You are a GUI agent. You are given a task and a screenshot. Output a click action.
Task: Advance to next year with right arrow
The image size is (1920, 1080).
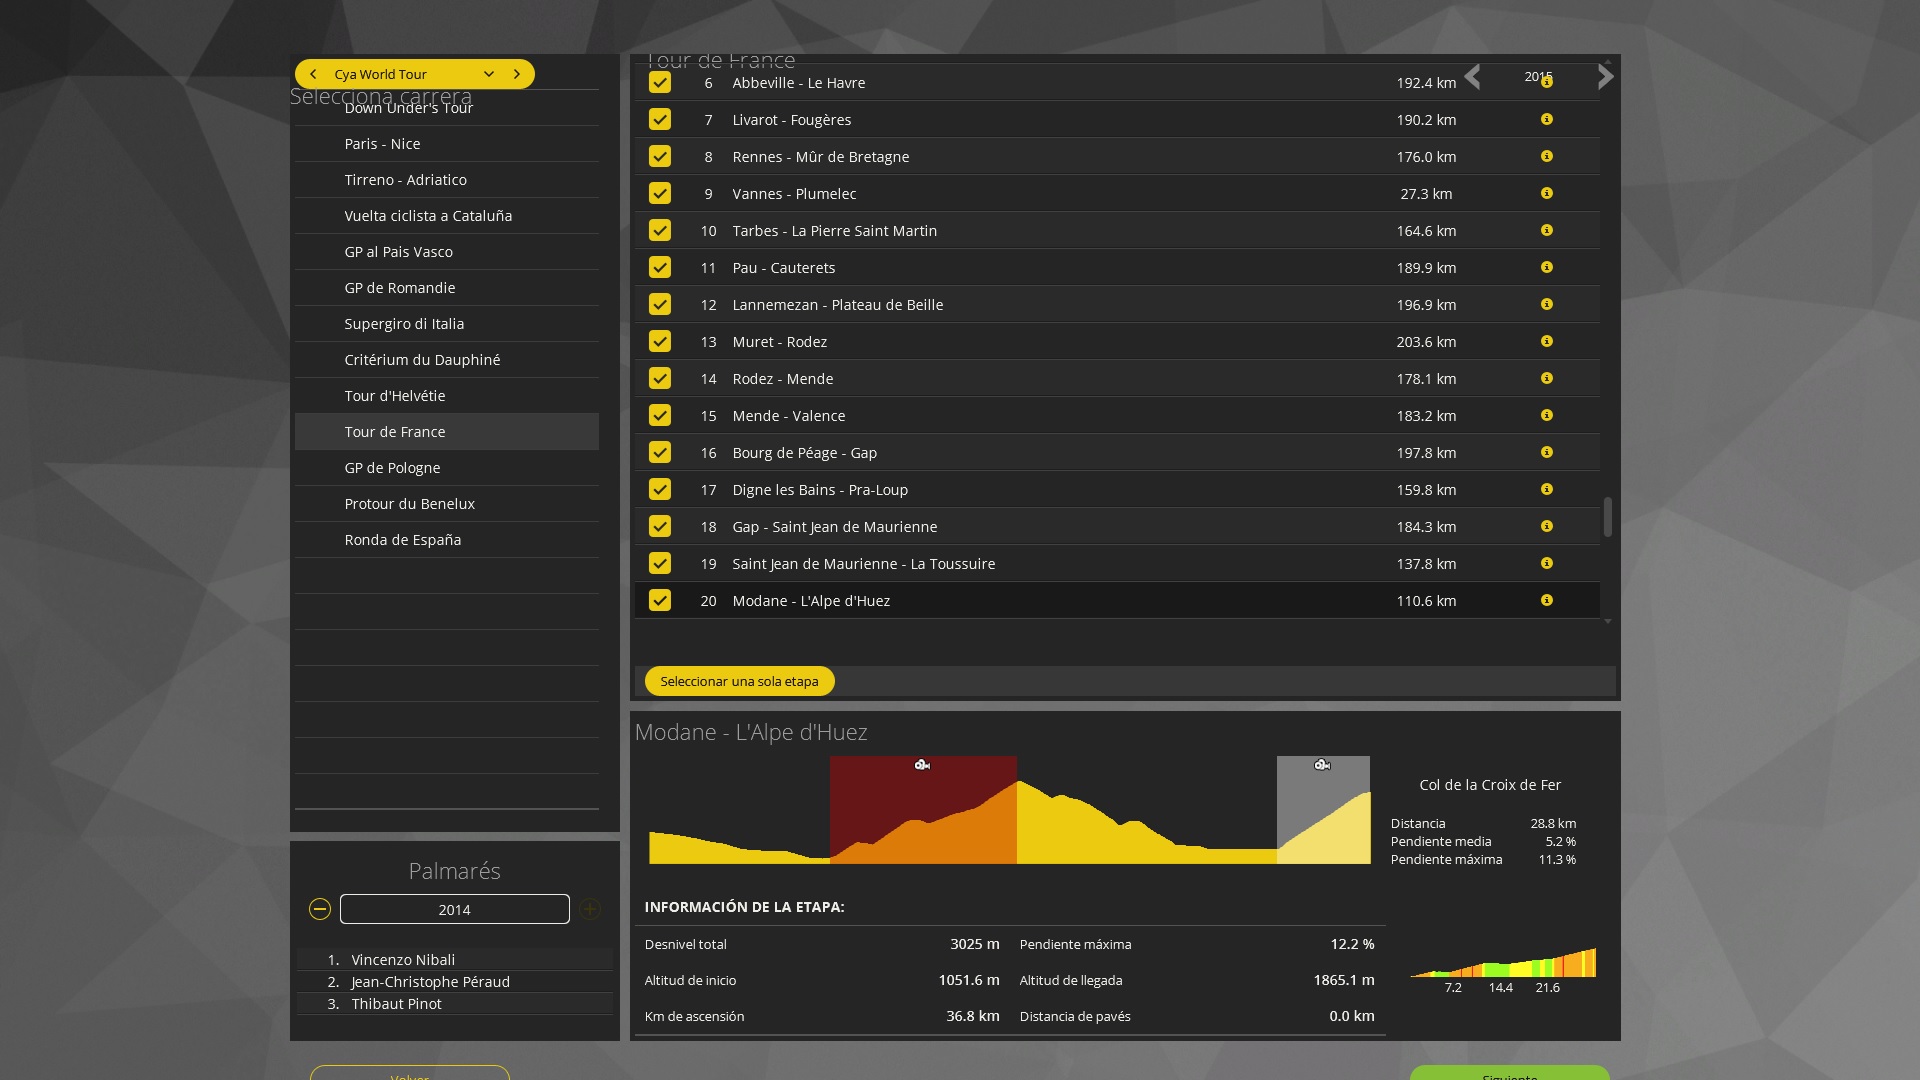coord(1605,77)
